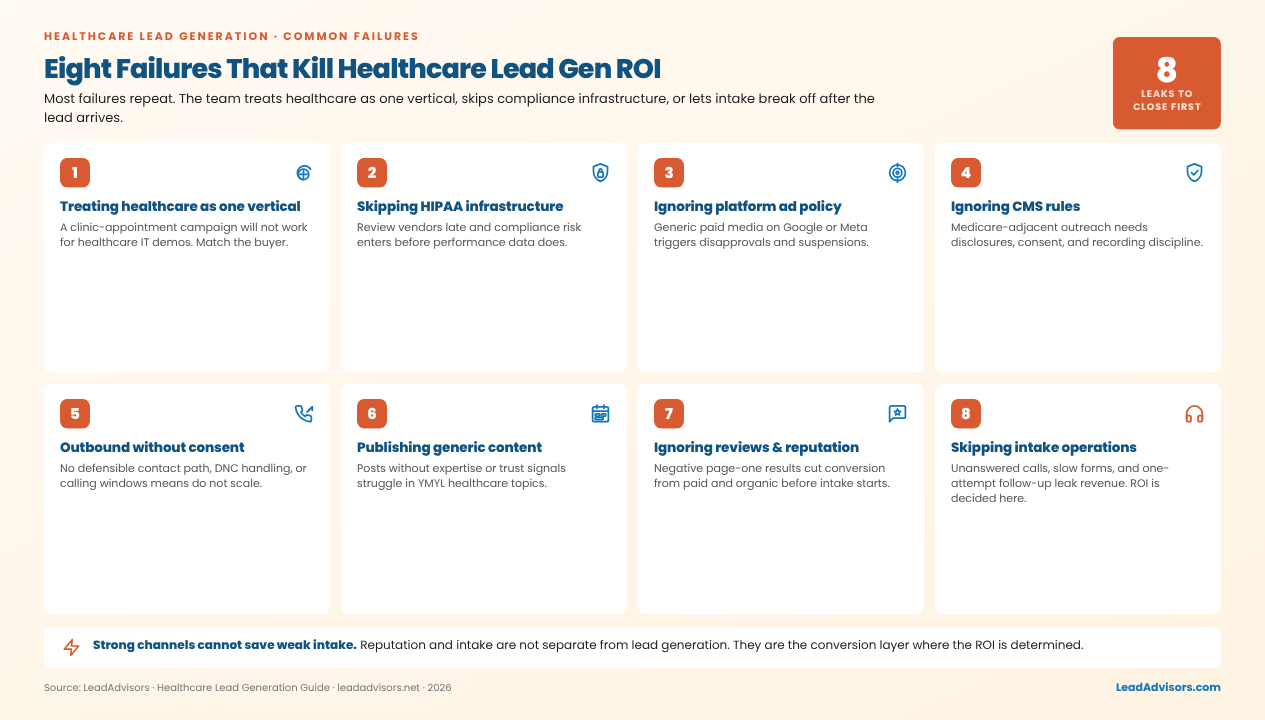Click the orange number 6 badge
The height and width of the screenshot is (720, 1265).
[x=371, y=414]
